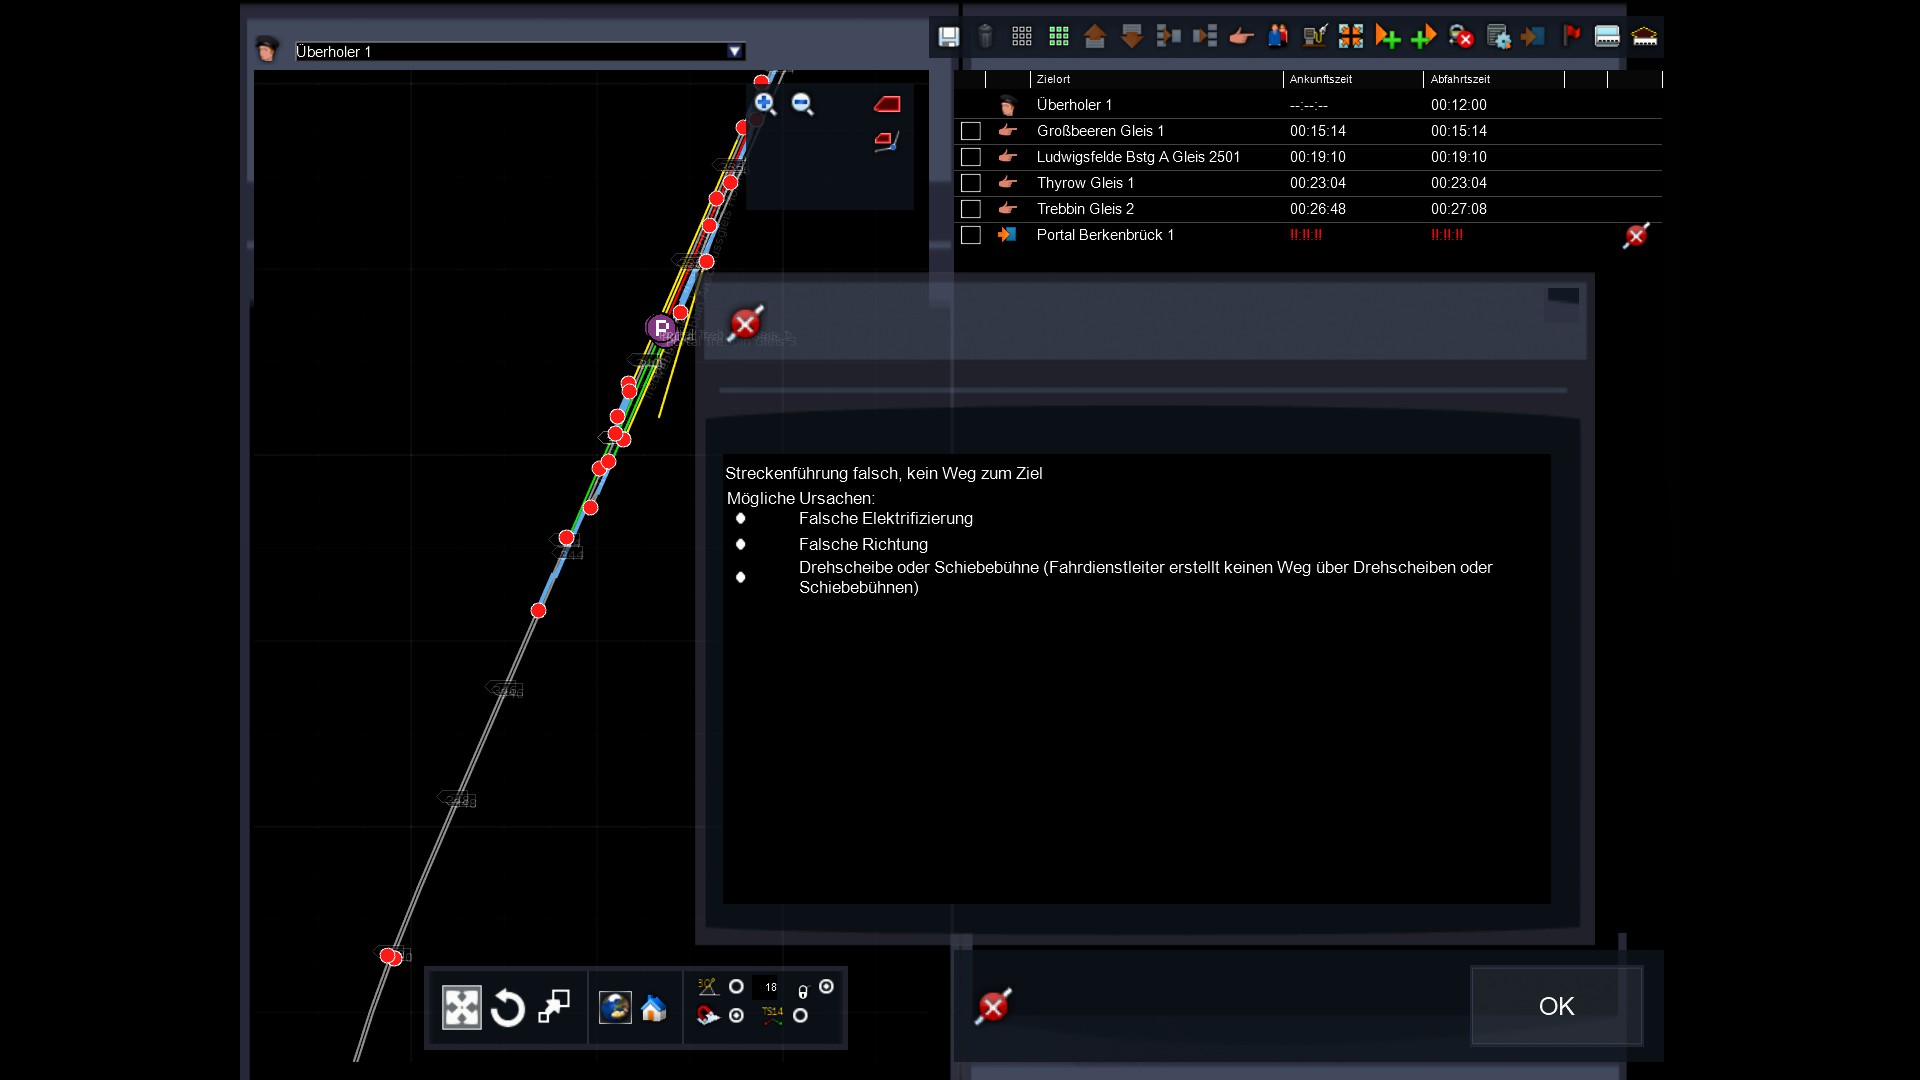Click the Abfahrtszeit column header
Image resolution: width=1920 pixels, height=1080 pixels.
1460,79
